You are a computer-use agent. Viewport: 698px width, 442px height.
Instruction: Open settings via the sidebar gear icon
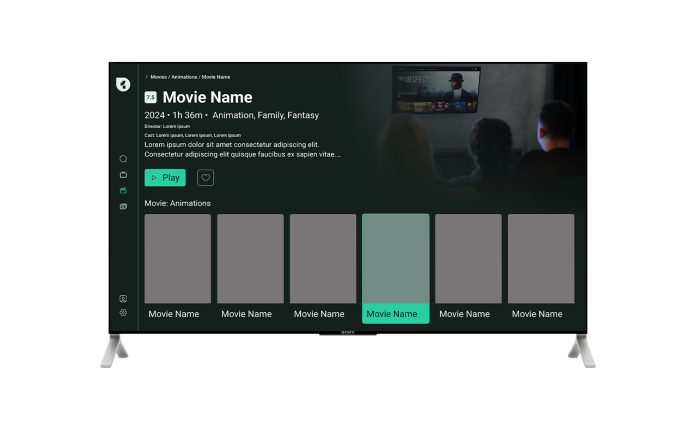pyautogui.click(x=123, y=312)
